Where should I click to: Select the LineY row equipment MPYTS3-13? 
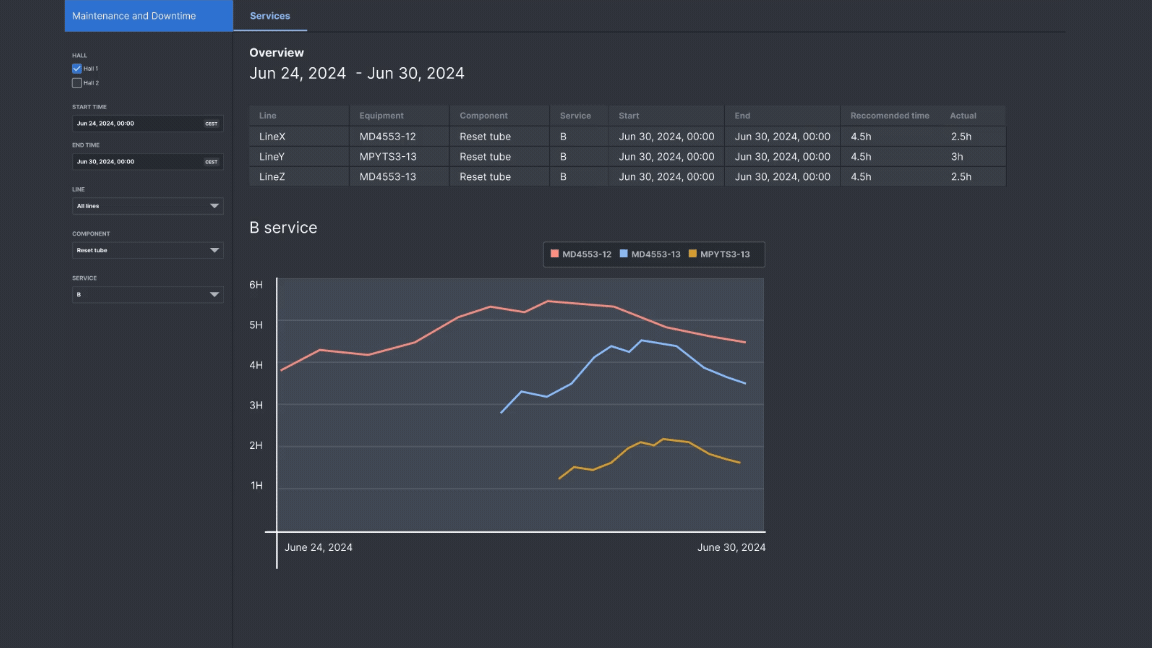(388, 157)
